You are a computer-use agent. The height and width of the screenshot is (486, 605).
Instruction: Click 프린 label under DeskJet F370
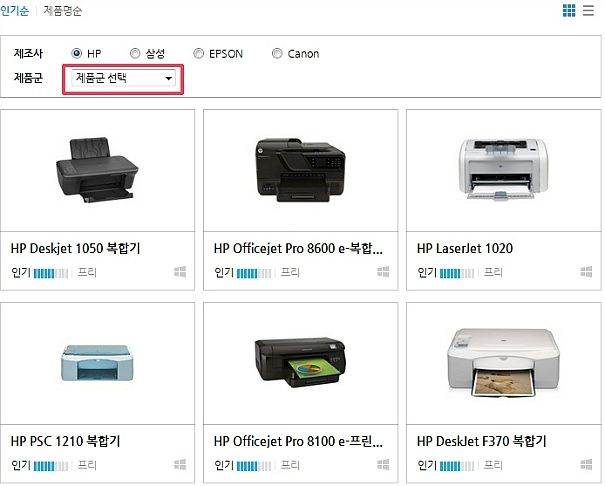click(x=493, y=465)
